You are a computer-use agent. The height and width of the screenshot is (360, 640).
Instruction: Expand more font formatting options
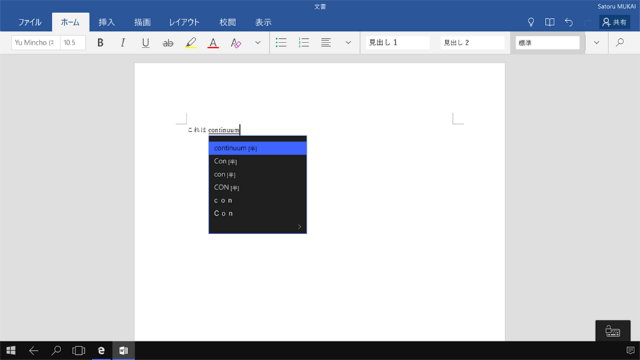tap(258, 43)
